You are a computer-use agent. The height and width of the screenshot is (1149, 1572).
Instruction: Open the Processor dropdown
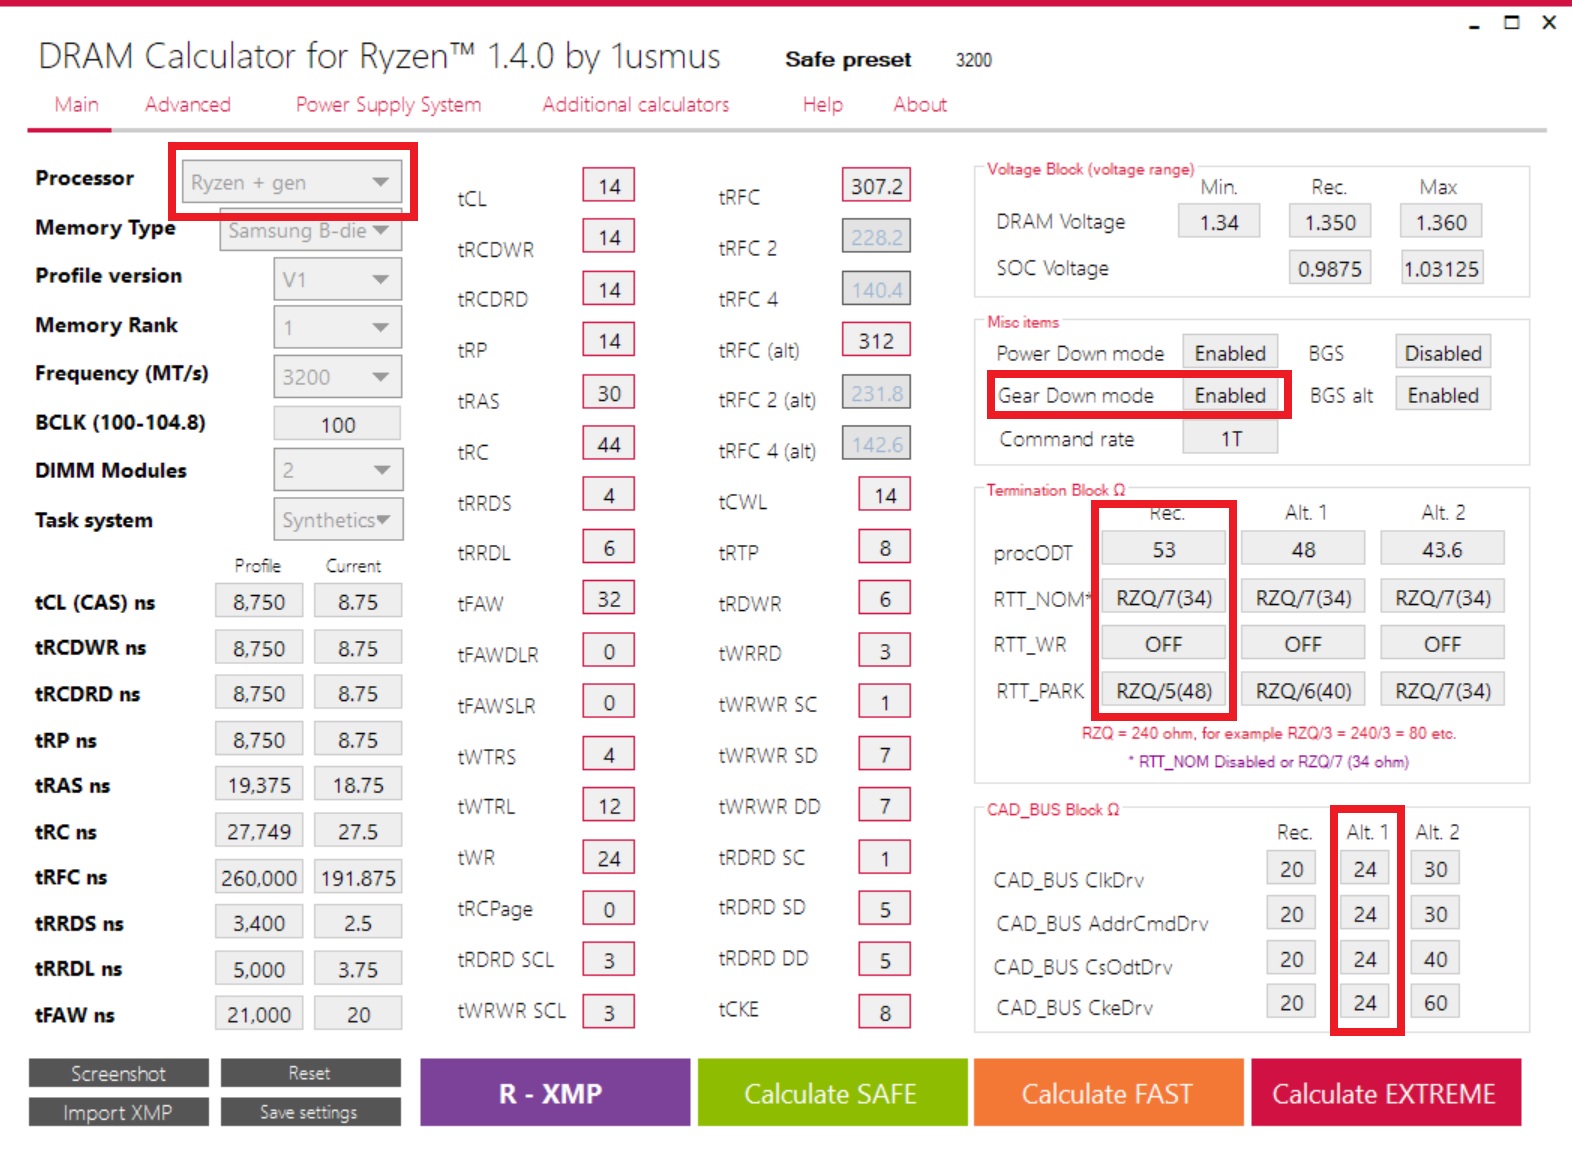coord(291,183)
